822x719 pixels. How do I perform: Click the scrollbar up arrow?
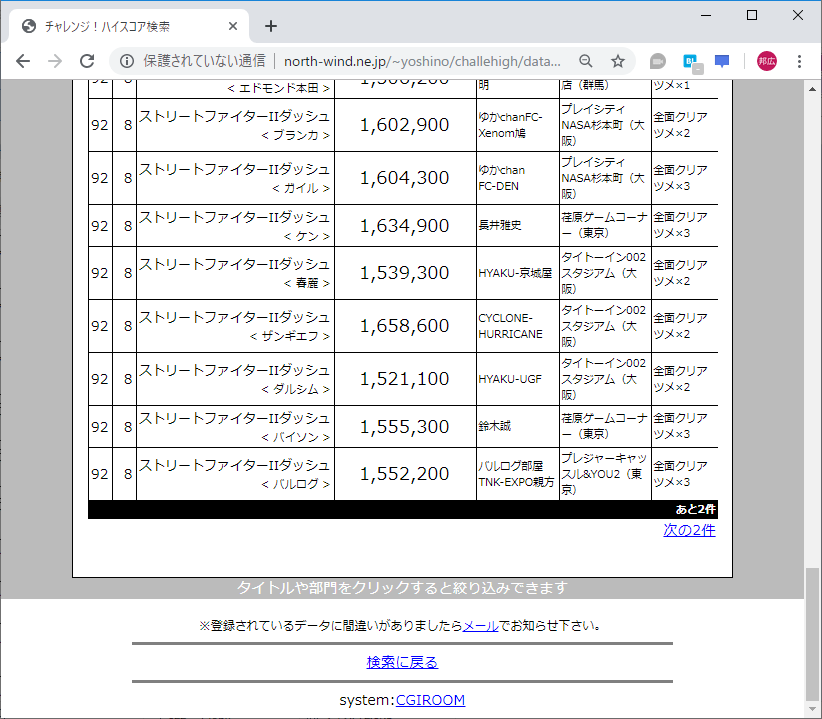coord(812,89)
